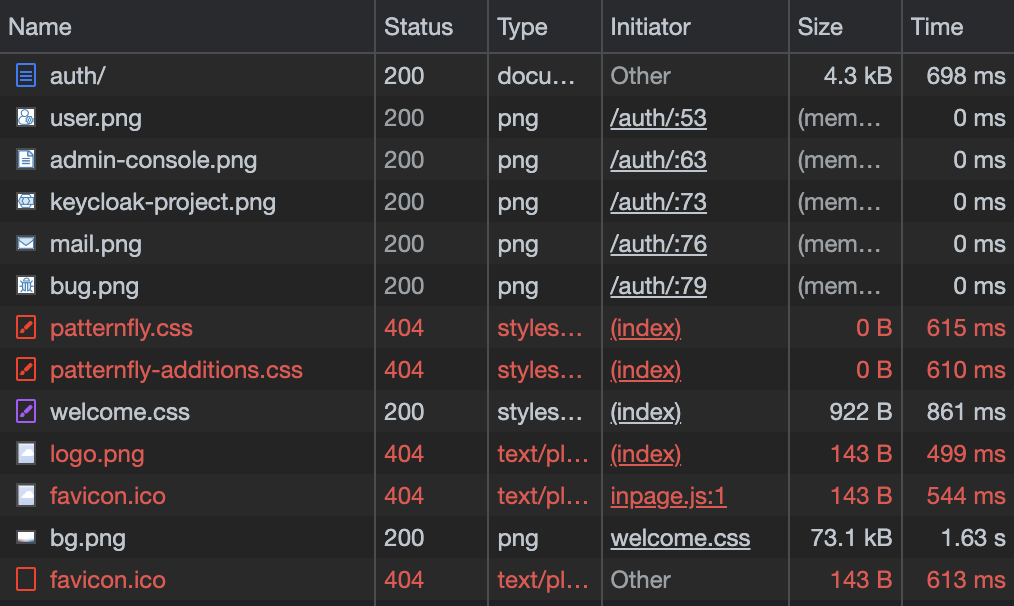Screen dimensions: 1014x606
Task: Select the user.png request name
Action: 96,118
